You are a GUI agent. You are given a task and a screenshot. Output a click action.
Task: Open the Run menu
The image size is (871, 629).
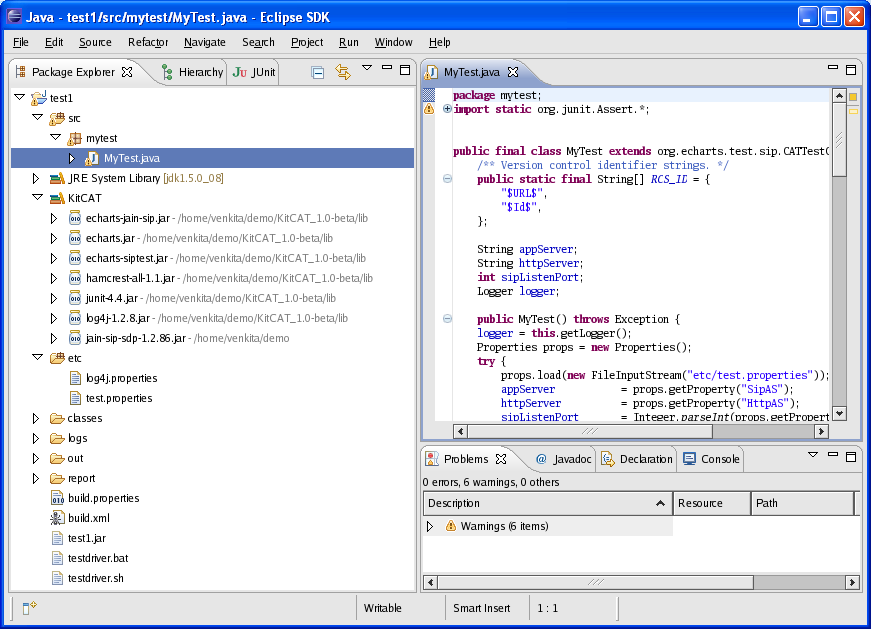click(x=348, y=42)
